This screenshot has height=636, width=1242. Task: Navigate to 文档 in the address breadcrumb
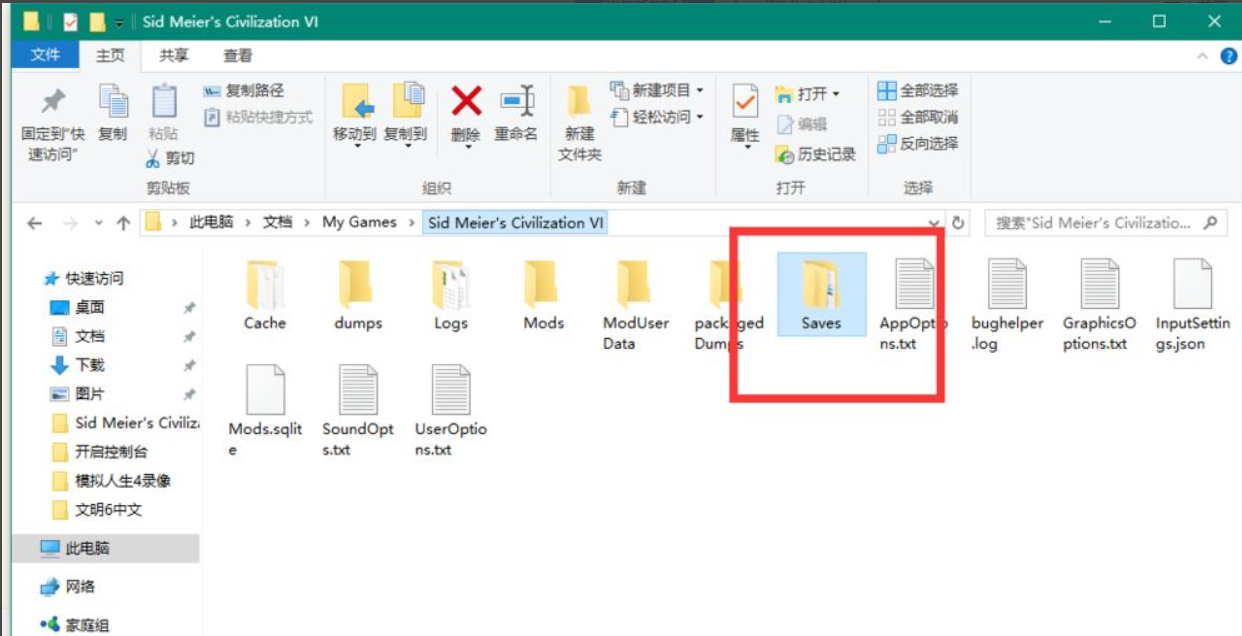tap(278, 223)
